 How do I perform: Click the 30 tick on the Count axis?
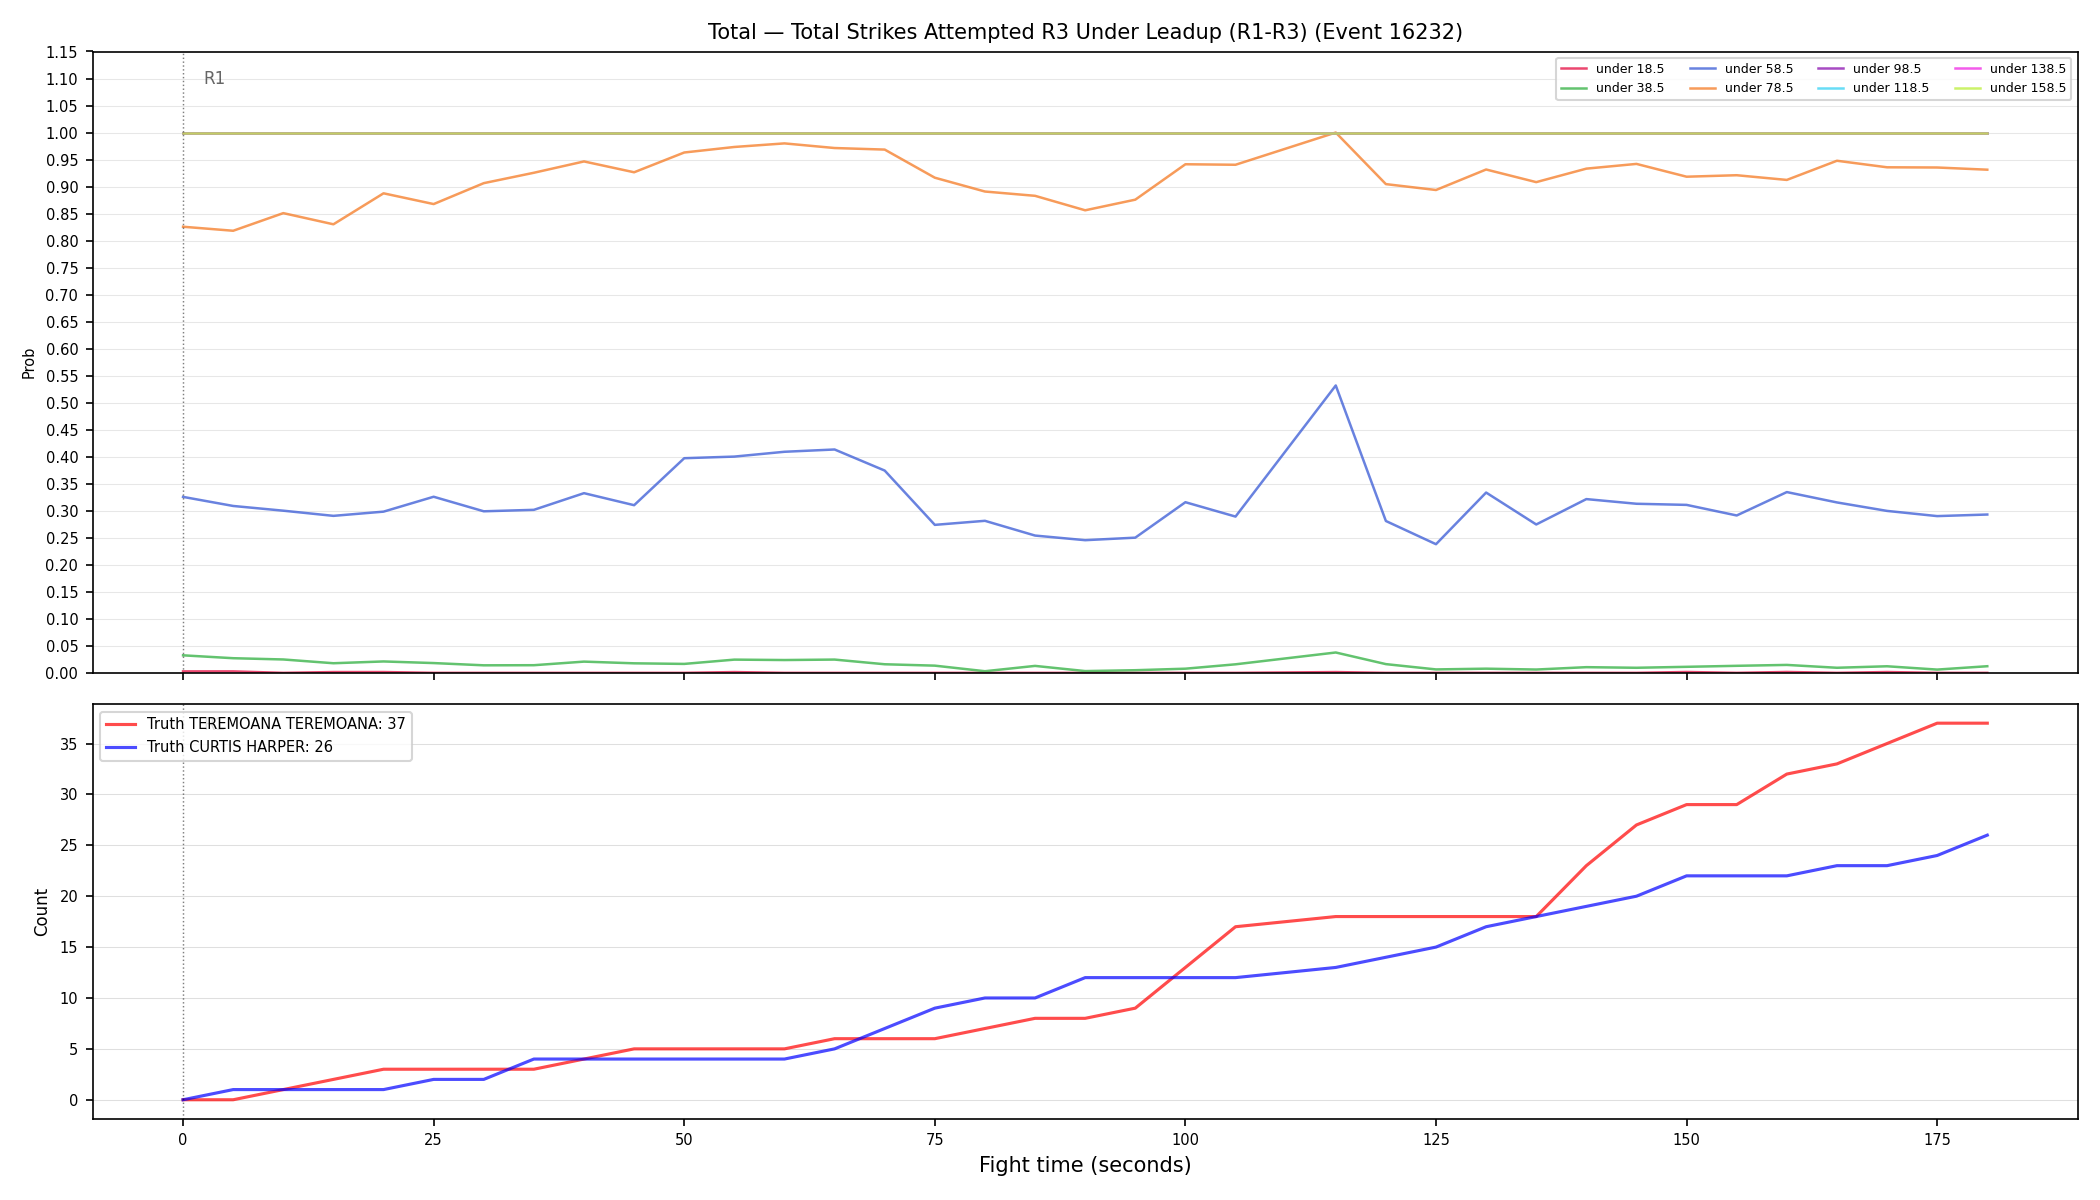[69, 796]
